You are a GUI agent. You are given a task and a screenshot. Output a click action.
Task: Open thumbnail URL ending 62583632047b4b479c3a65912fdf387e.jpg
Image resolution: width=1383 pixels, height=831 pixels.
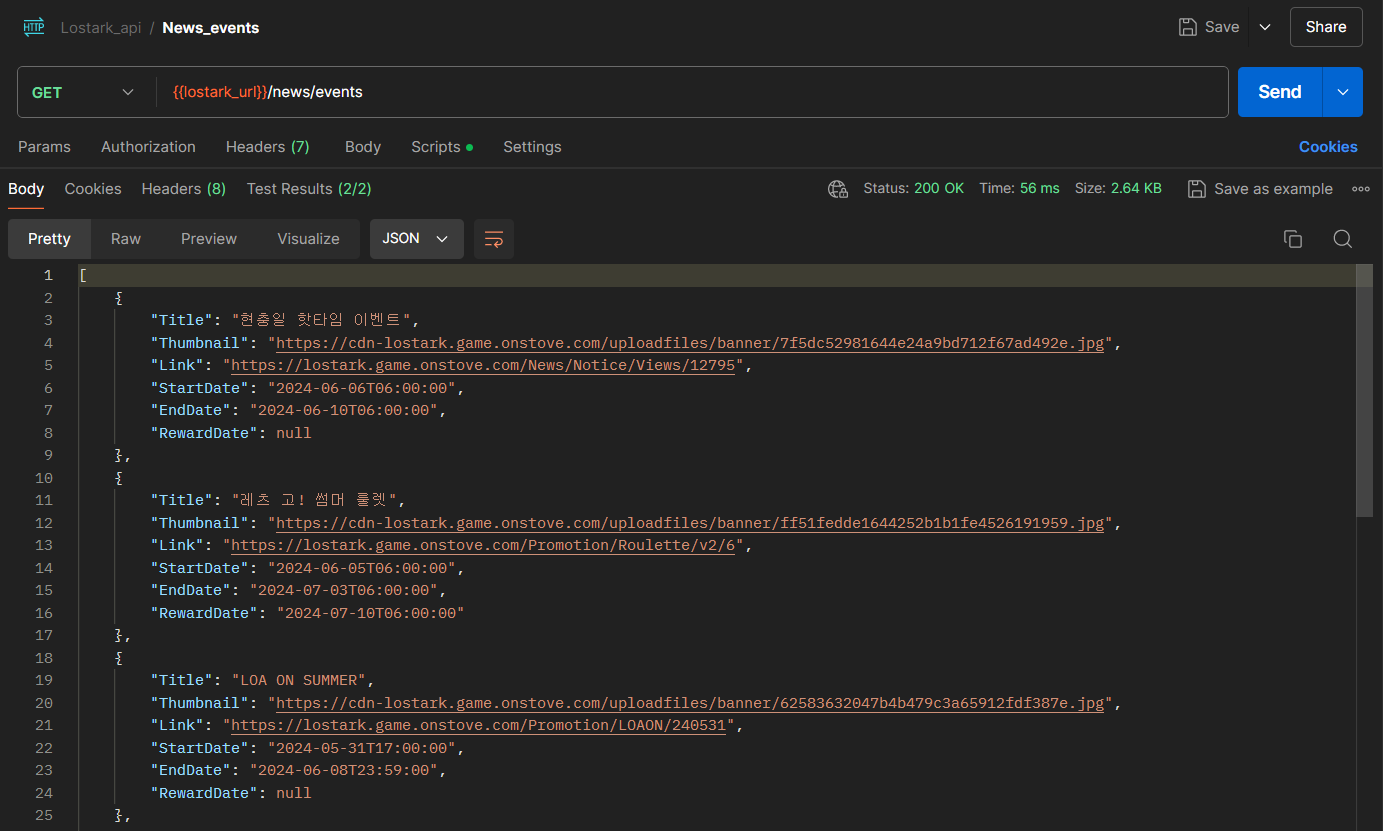click(690, 703)
